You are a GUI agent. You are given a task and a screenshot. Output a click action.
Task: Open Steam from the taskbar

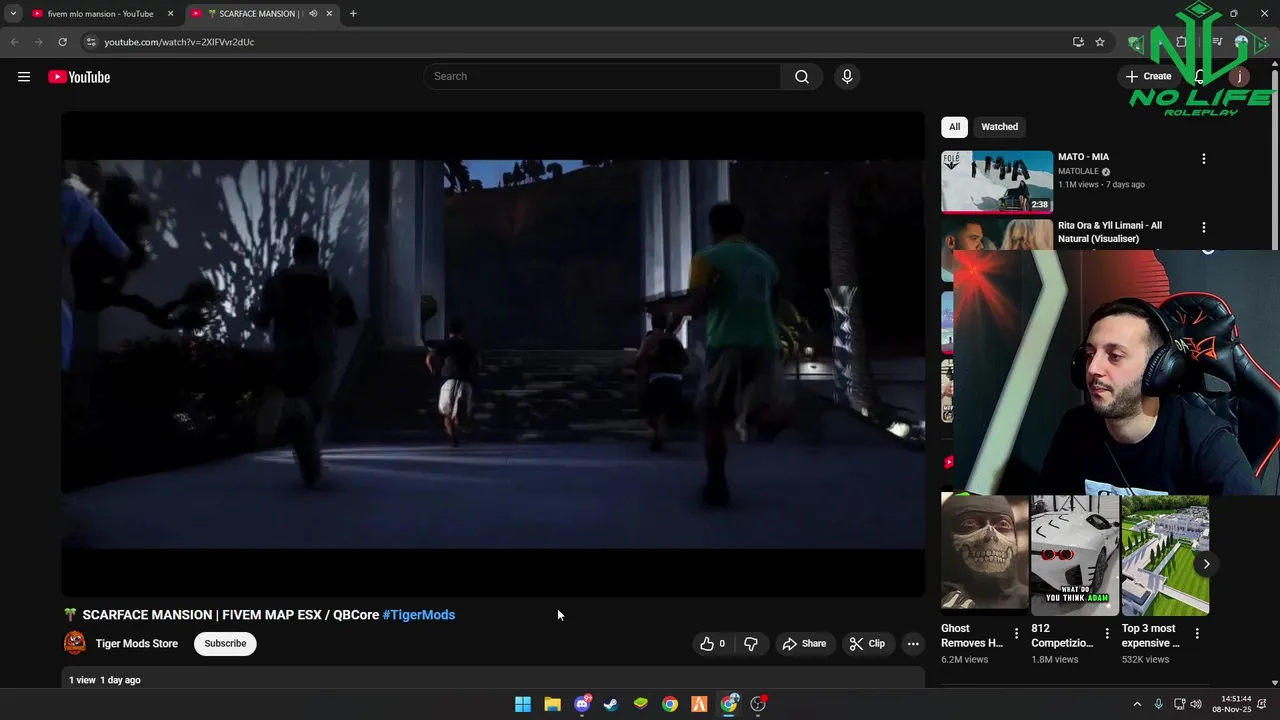pos(611,704)
